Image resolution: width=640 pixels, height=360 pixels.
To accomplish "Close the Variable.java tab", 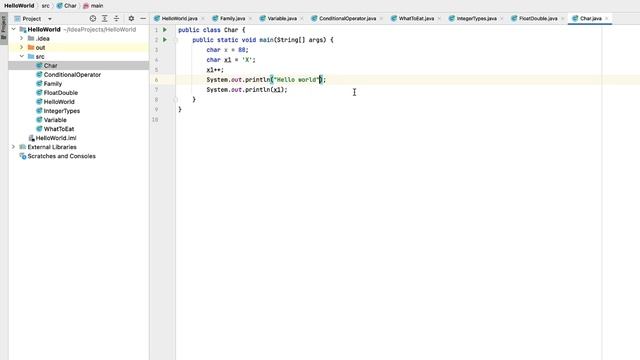I will point(302,18).
